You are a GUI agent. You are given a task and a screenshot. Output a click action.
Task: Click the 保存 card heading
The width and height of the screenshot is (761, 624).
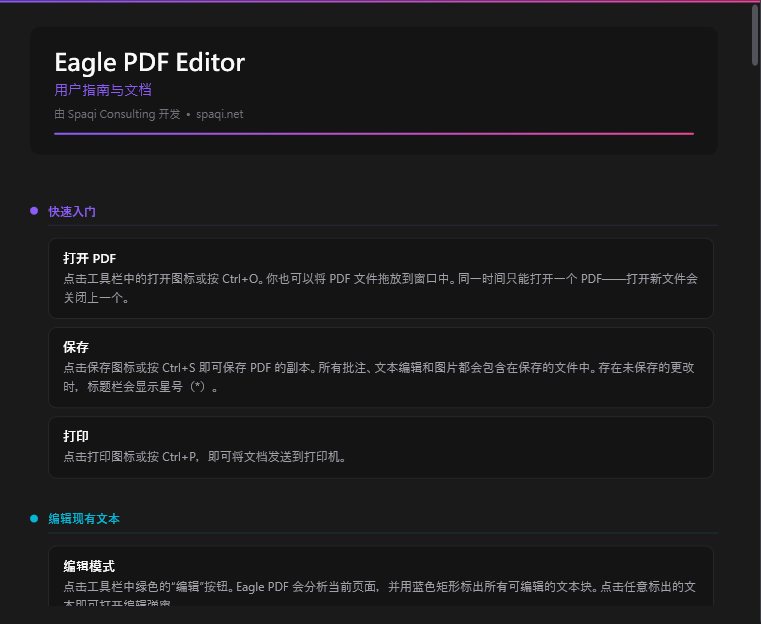[76, 347]
